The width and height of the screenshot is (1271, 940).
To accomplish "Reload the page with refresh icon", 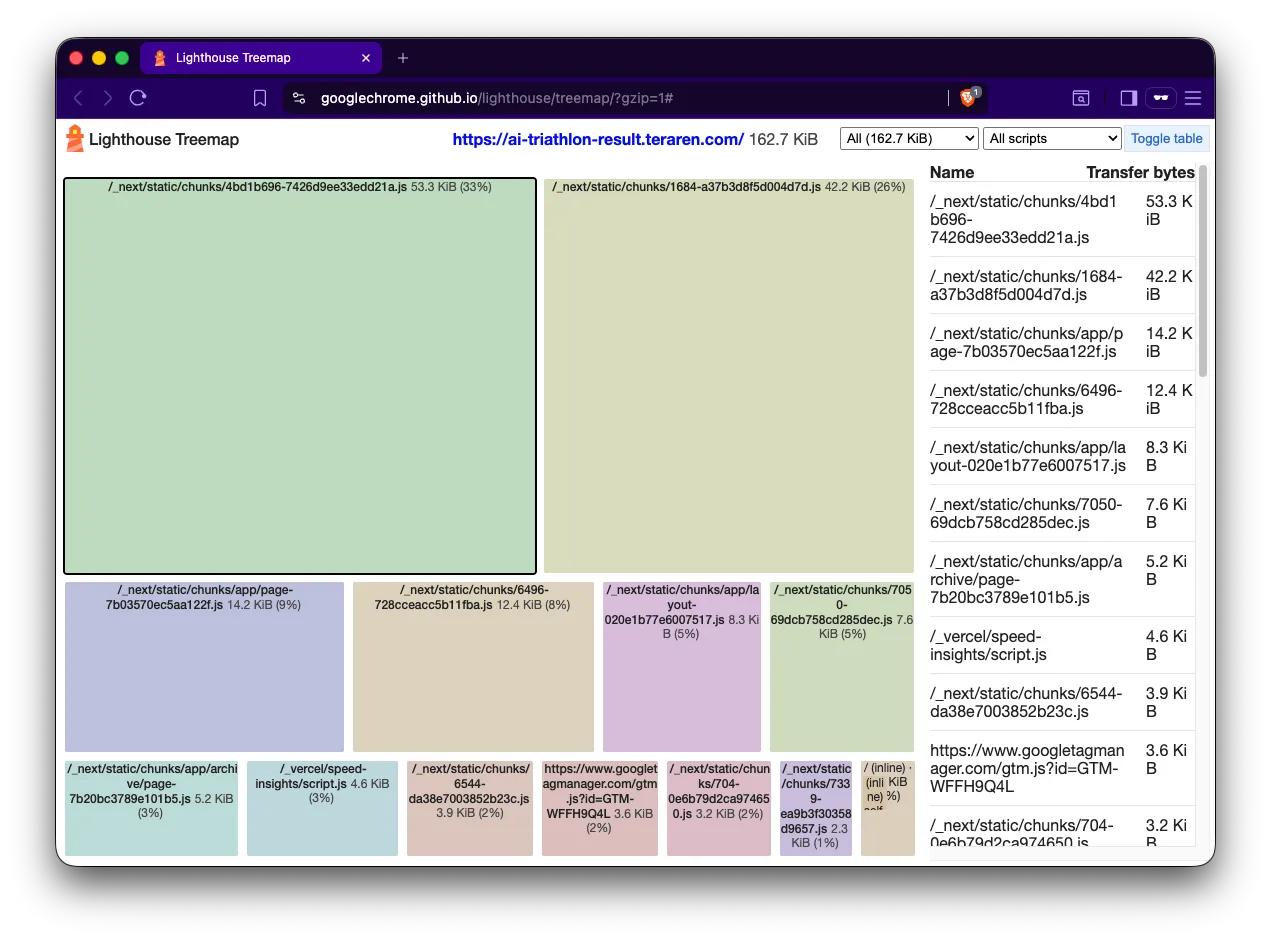I will pyautogui.click(x=138, y=98).
